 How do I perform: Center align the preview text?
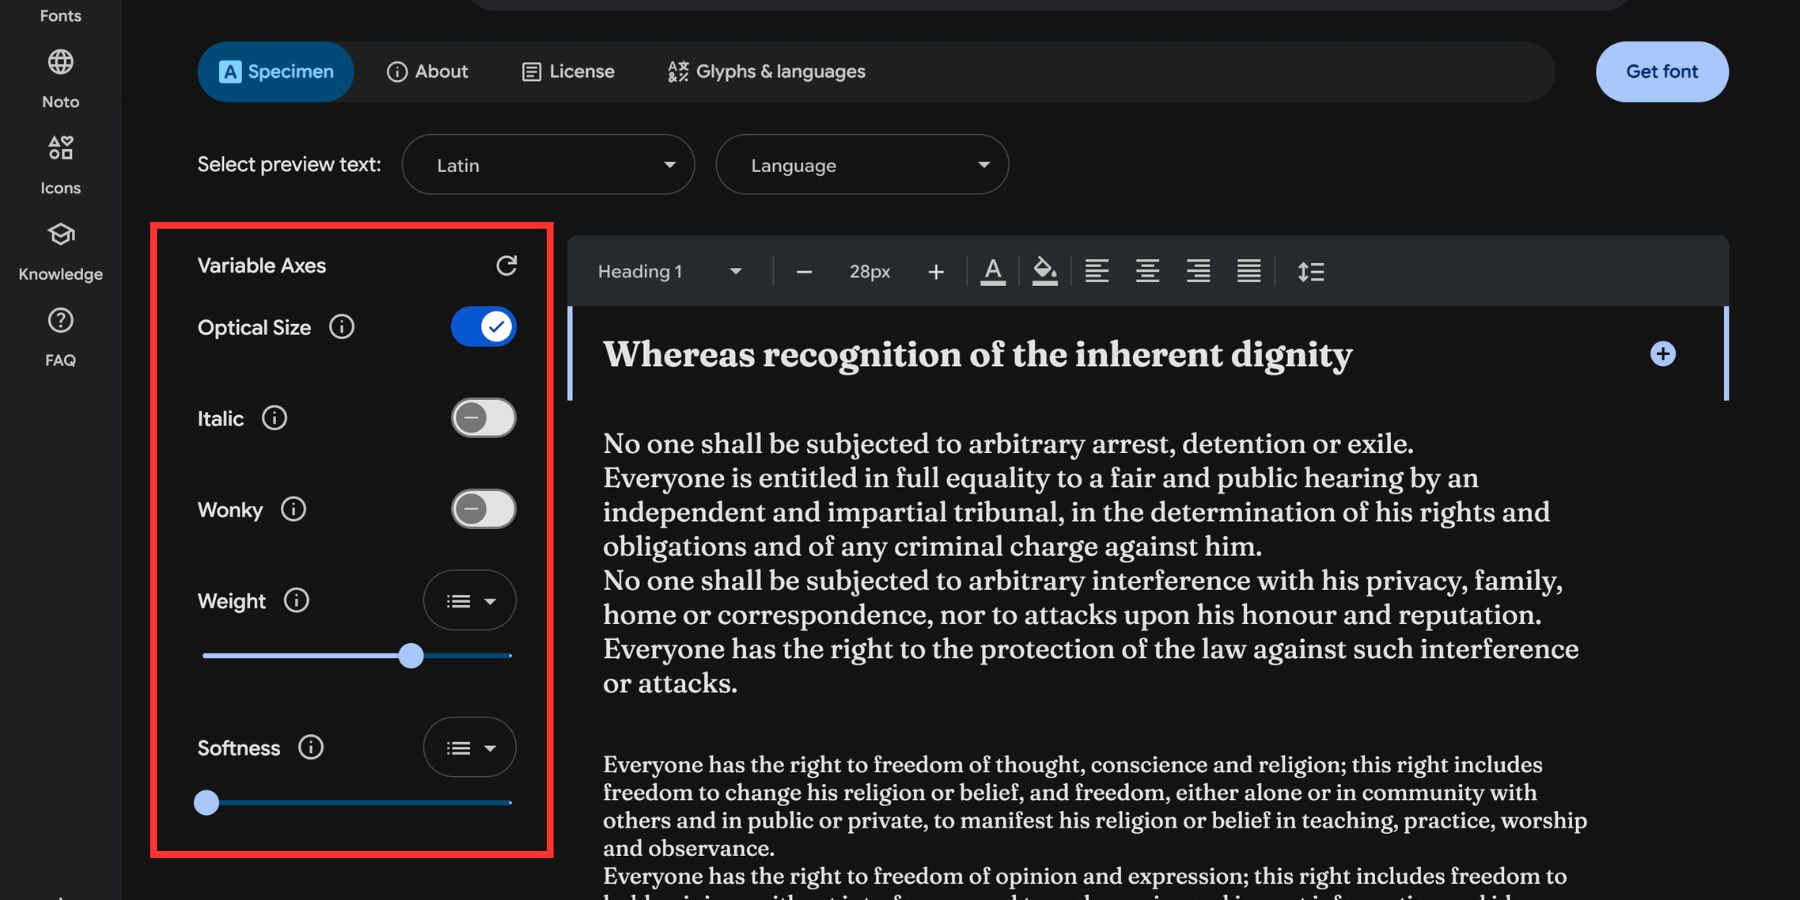coord(1148,271)
